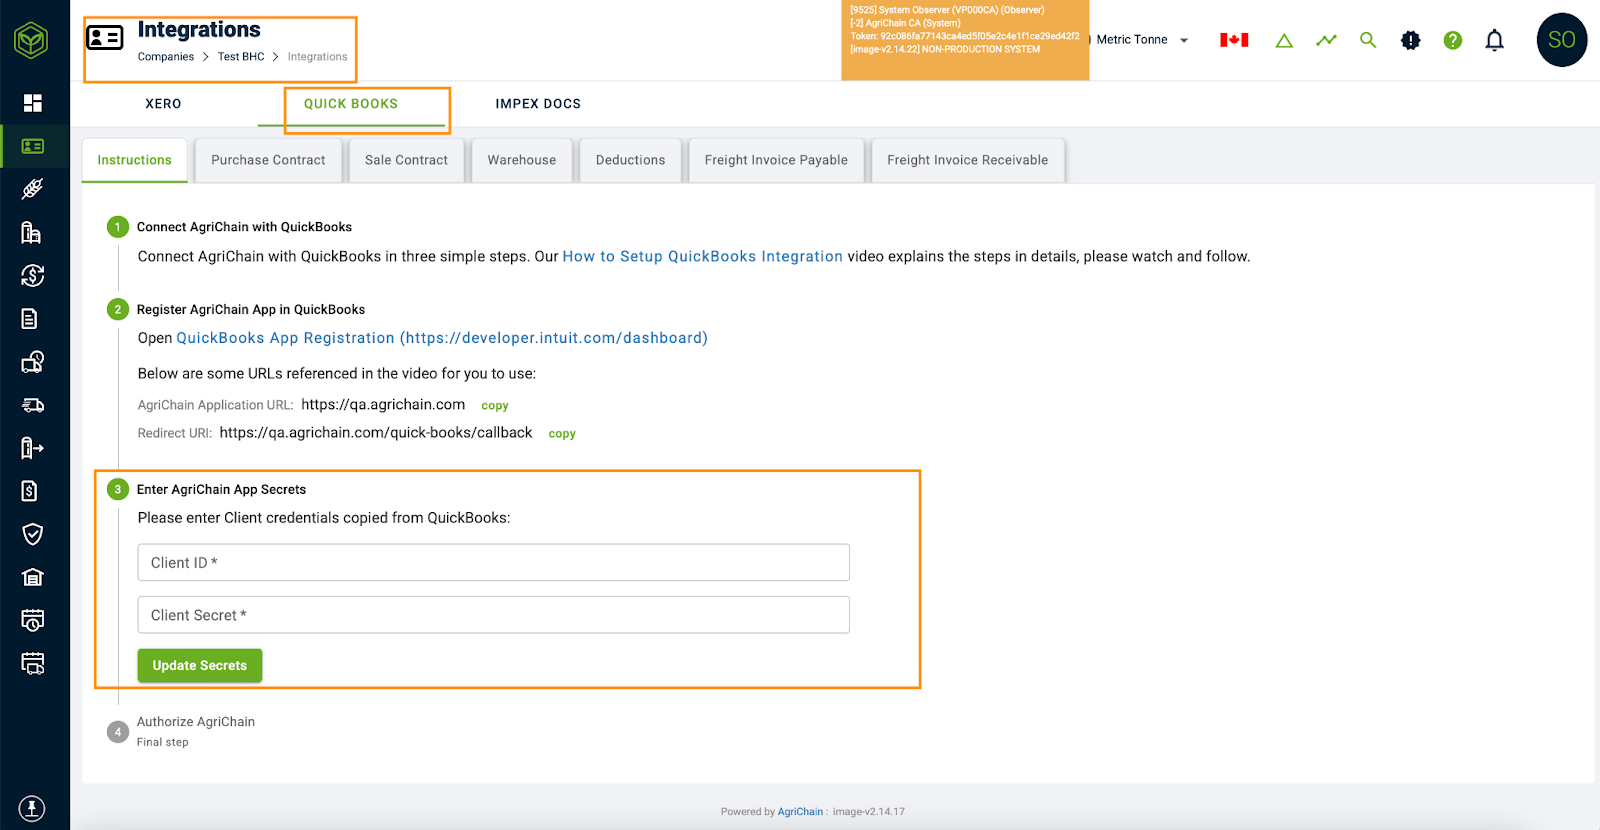Screen dimensions: 1600x830
Task: Copy the Redirect URI
Action: pos(562,434)
